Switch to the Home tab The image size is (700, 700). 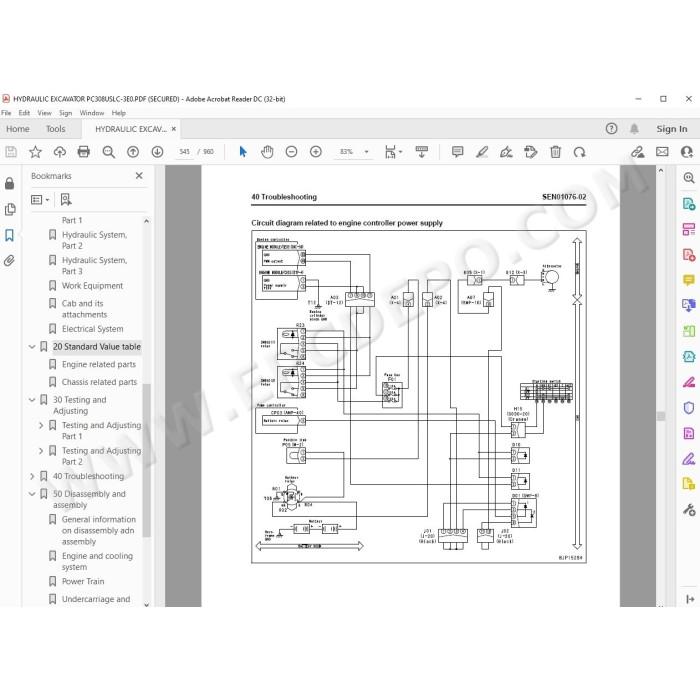coord(18,129)
